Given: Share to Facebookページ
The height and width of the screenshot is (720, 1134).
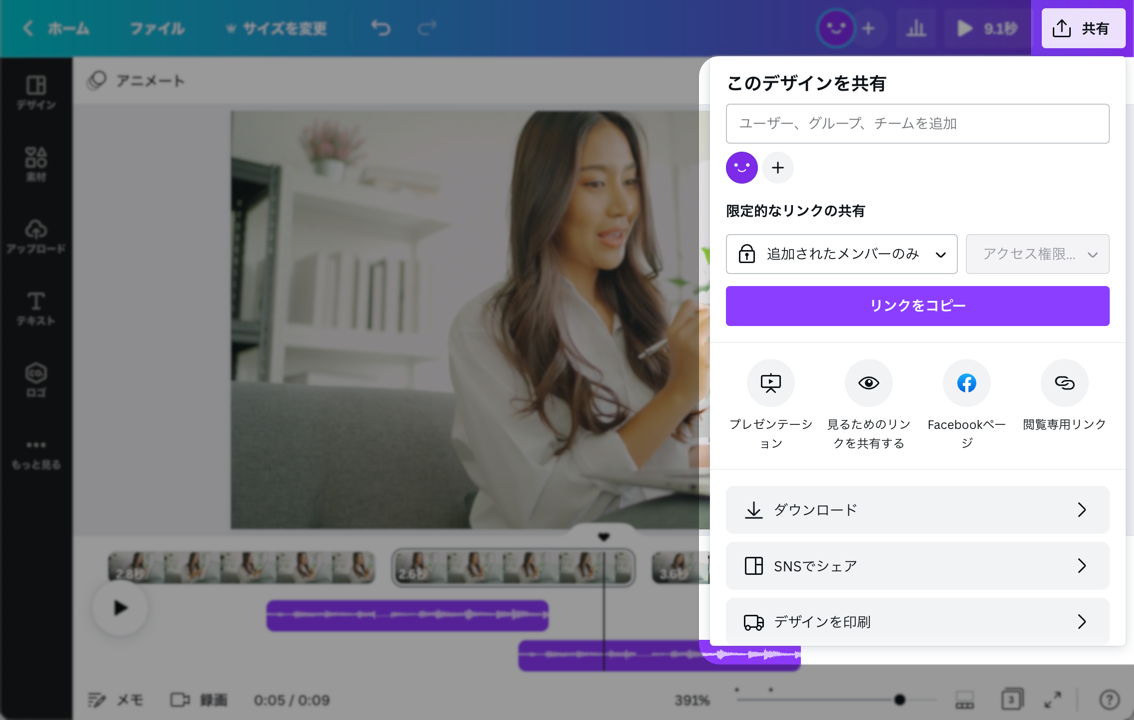Looking at the screenshot, I should (966, 406).
